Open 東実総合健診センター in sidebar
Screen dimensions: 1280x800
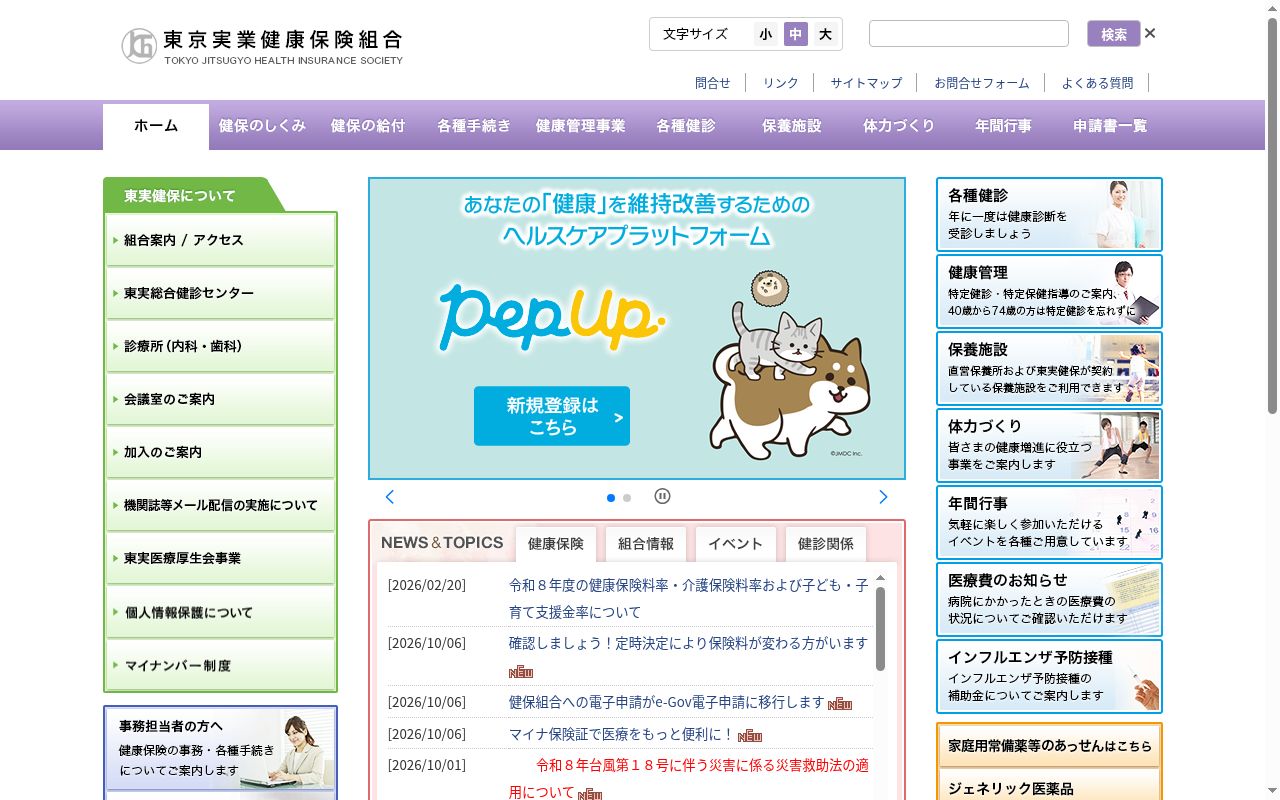tap(220, 293)
